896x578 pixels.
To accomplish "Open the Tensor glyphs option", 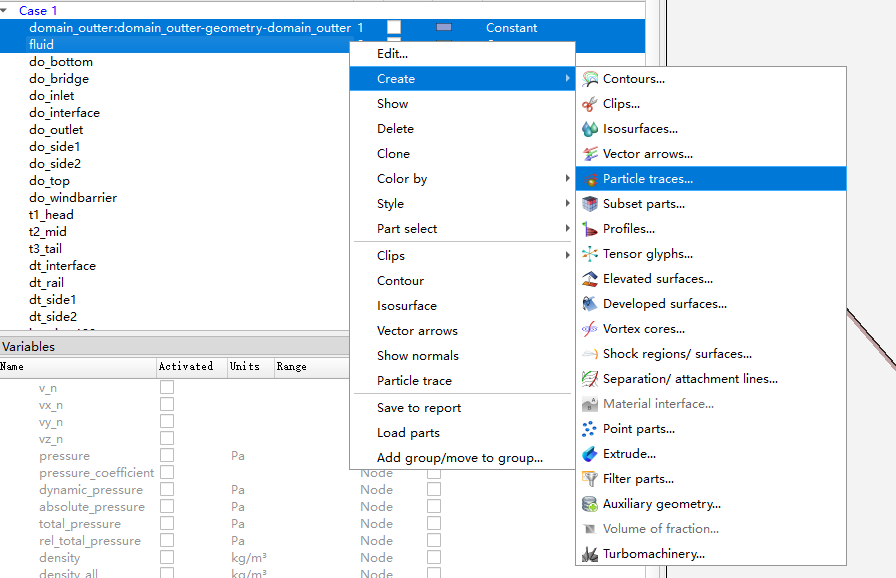I will (647, 254).
